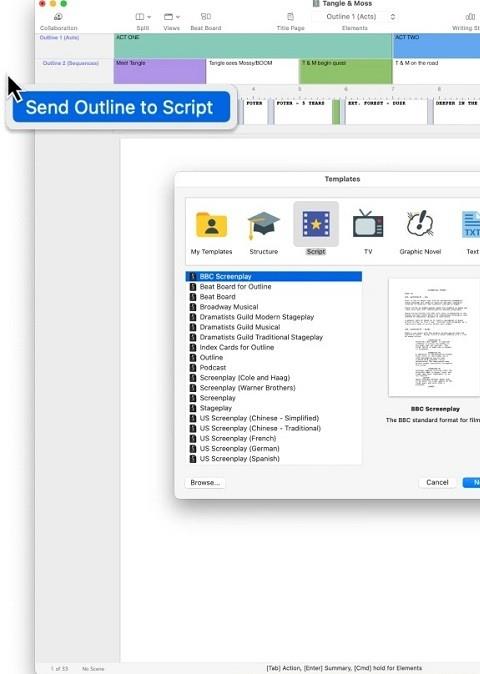Select Beat Board for Outline template
480x674 pixels.
click(274, 287)
